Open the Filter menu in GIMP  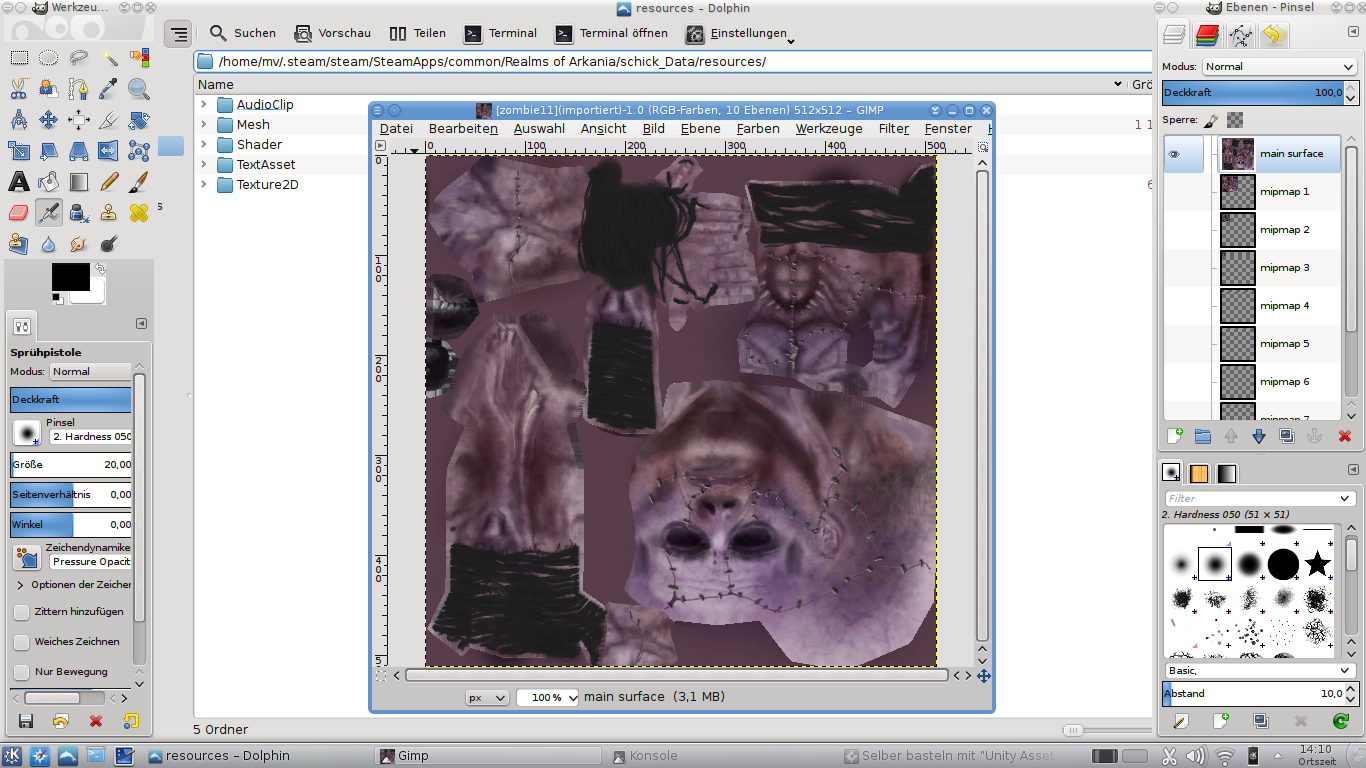[x=893, y=129]
